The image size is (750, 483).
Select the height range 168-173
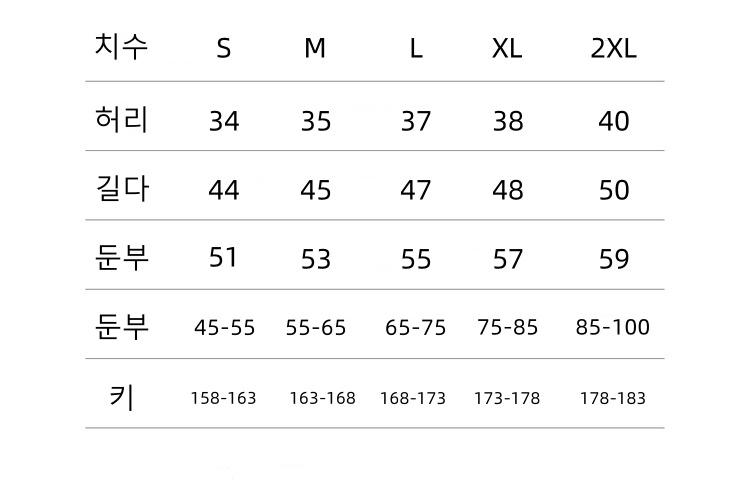413,398
